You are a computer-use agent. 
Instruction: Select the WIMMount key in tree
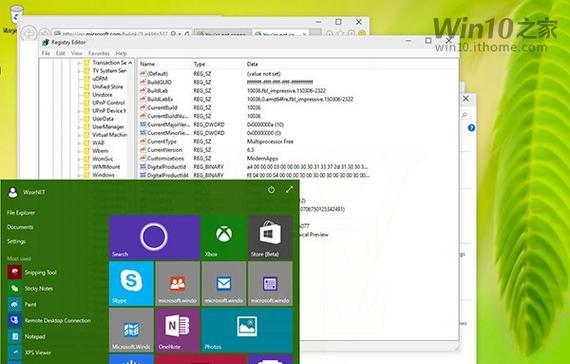tap(106, 167)
